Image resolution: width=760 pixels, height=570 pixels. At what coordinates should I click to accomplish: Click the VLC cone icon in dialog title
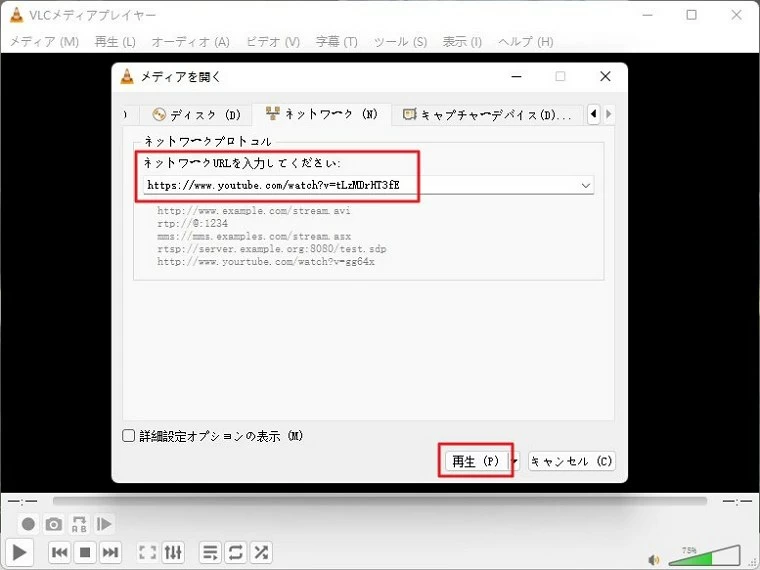click(x=127, y=76)
